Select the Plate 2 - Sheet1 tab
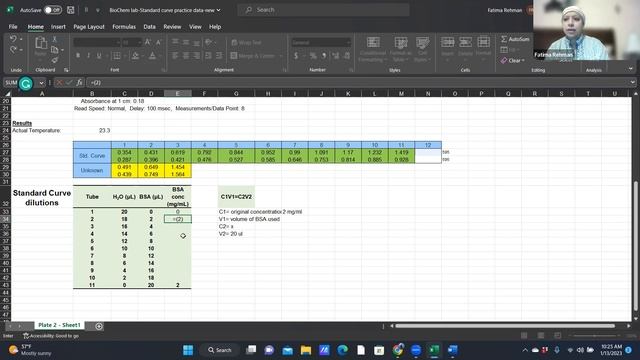640x360 pixels. pos(59,325)
